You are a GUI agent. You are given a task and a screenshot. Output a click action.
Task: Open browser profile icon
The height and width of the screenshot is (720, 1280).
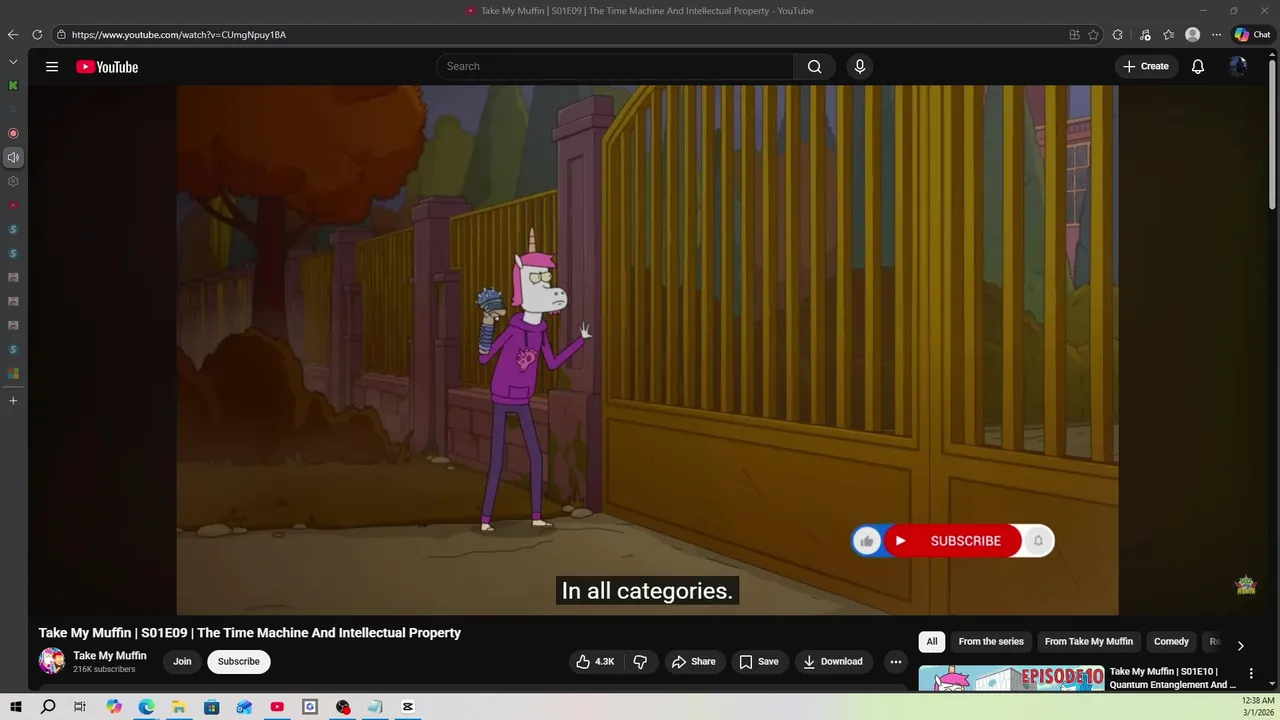coord(1192,35)
